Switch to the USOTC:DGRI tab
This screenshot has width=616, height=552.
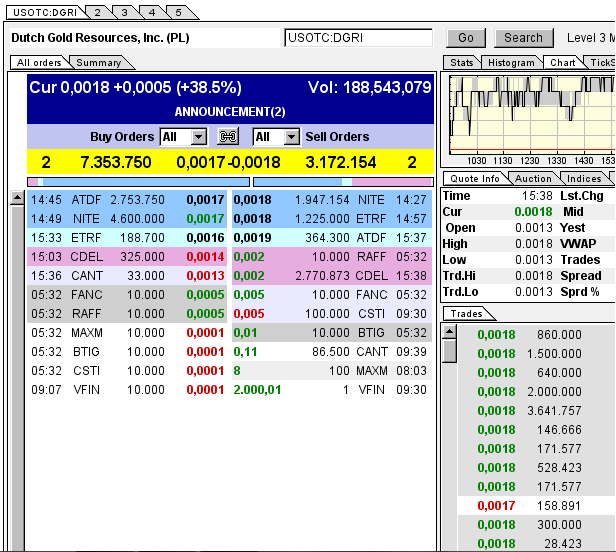(x=45, y=13)
